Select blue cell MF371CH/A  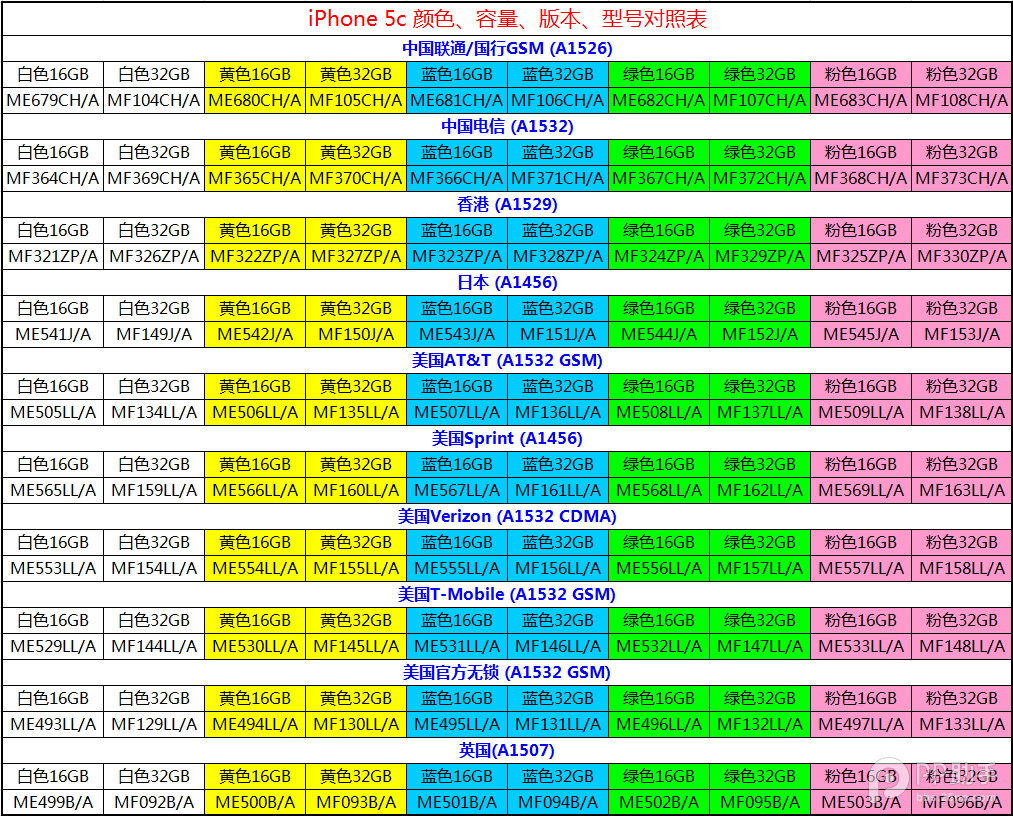tap(558, 178)
